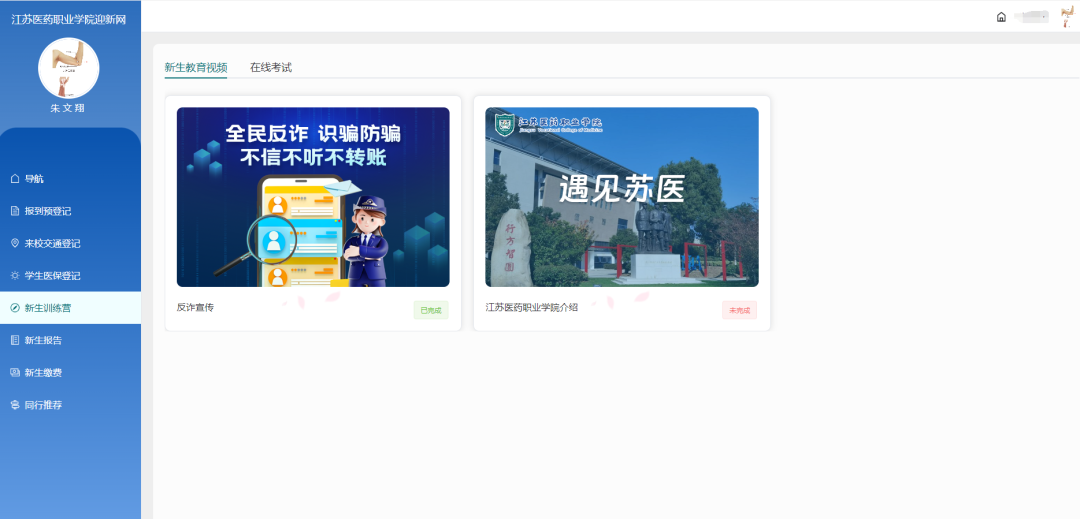The image size is (1080, 519).
Task: Open the 全民反诈 anti-fraud video thumbnail
Action: tap(313, 197)
